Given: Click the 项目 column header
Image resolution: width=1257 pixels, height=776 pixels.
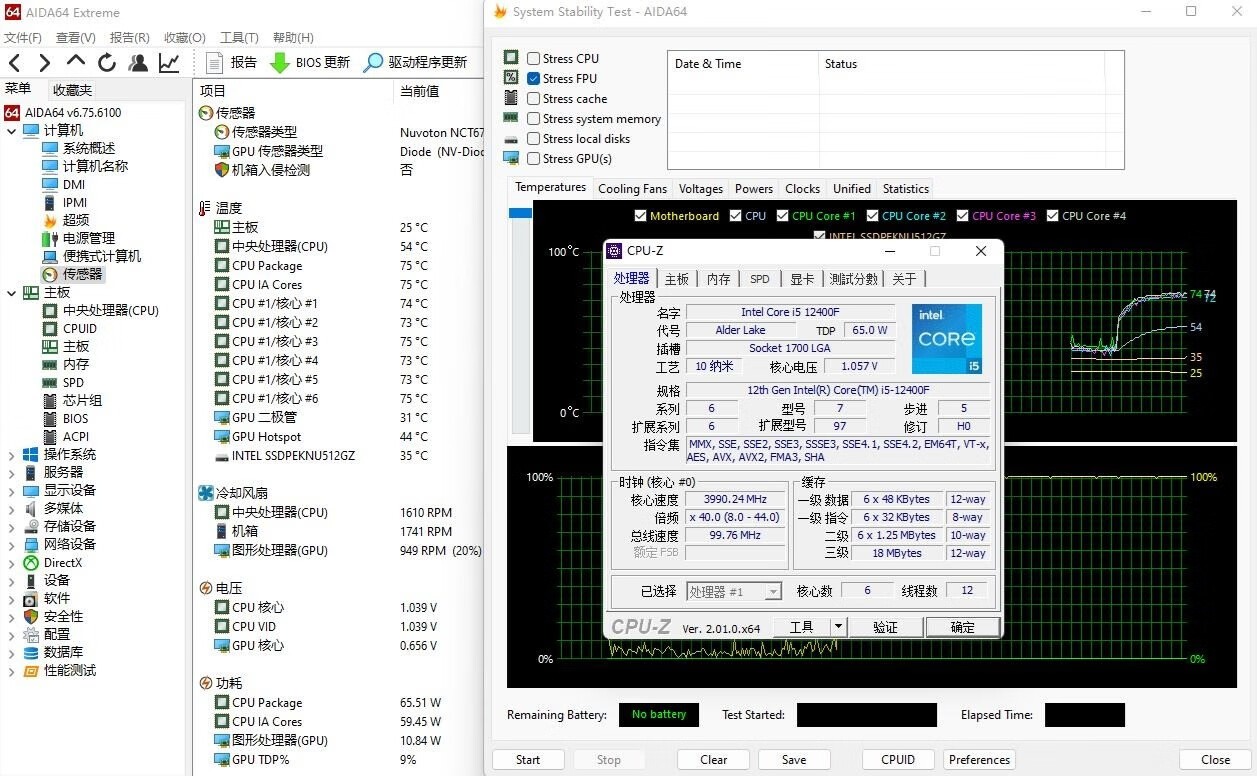Looking at the screenshot, I should (x=214, y=91).
